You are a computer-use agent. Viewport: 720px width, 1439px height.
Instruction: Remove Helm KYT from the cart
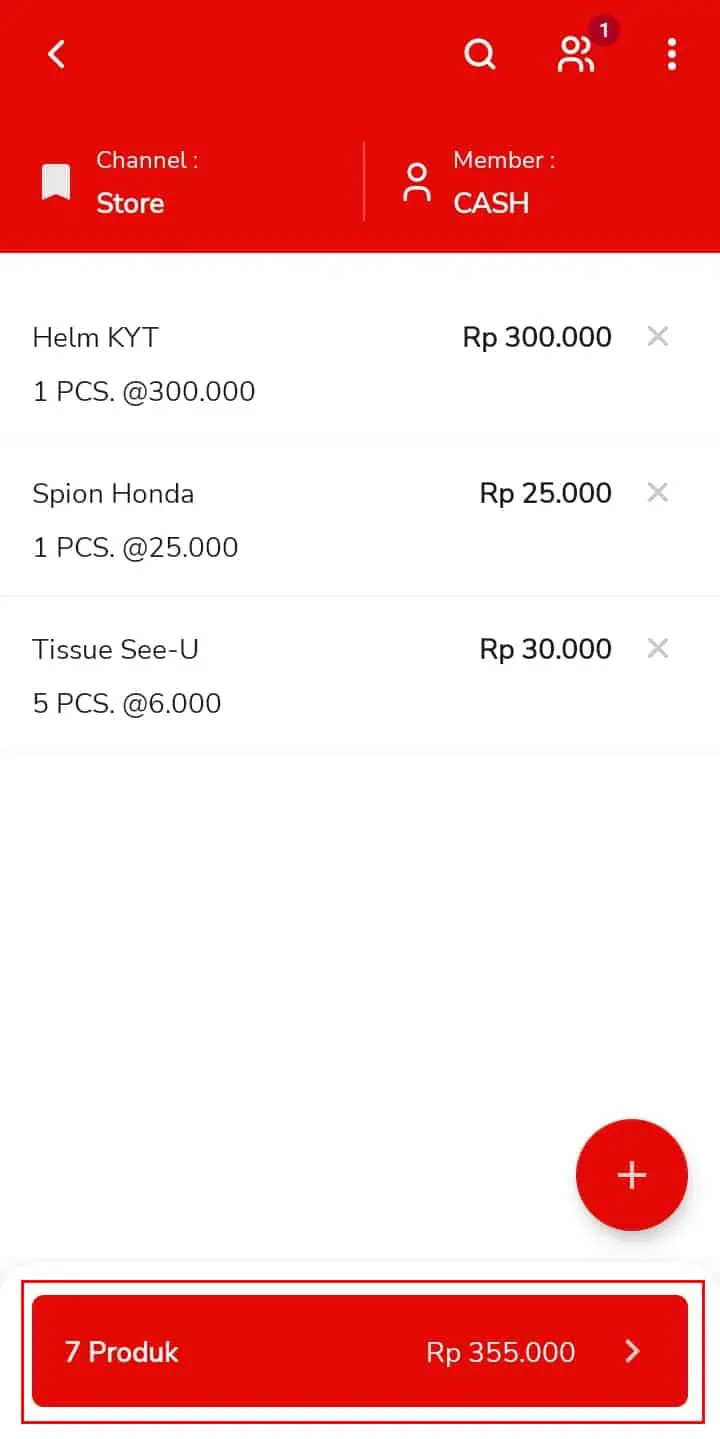pos(657,336)
